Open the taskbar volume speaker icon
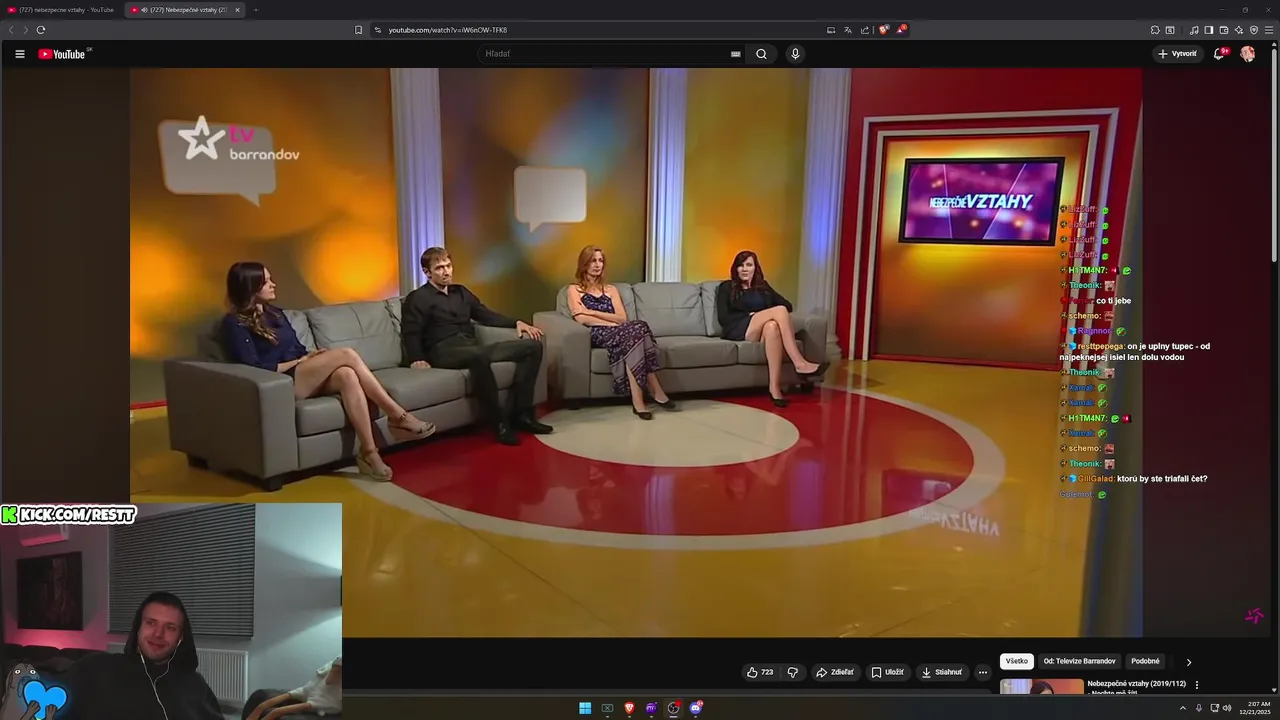This screenshot has height=720, width=1280. click(x=1228, y=708)
